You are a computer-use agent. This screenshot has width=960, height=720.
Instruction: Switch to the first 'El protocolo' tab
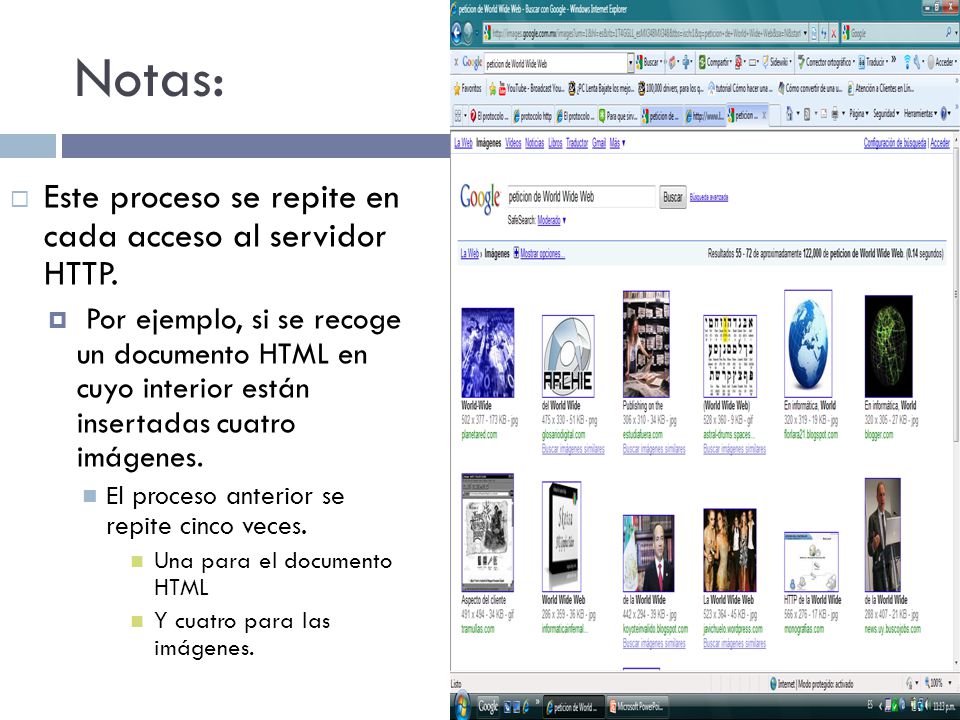[x=489, y=116]
